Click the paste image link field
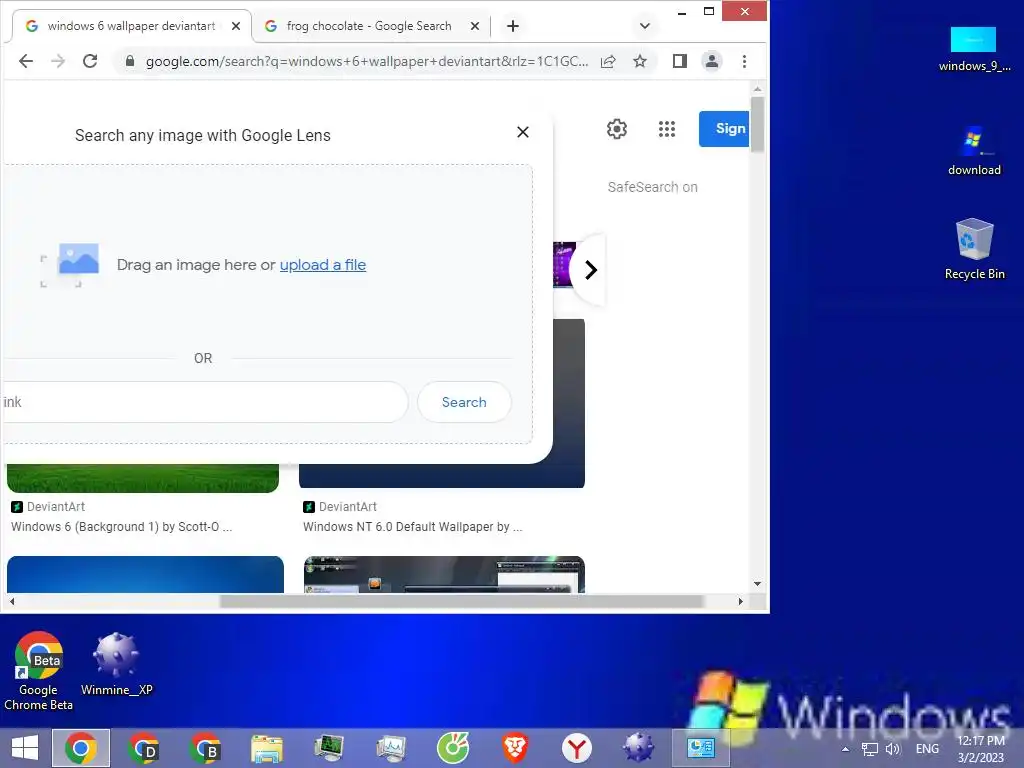This screenshot has width=1024, height=768. point(205,402)
